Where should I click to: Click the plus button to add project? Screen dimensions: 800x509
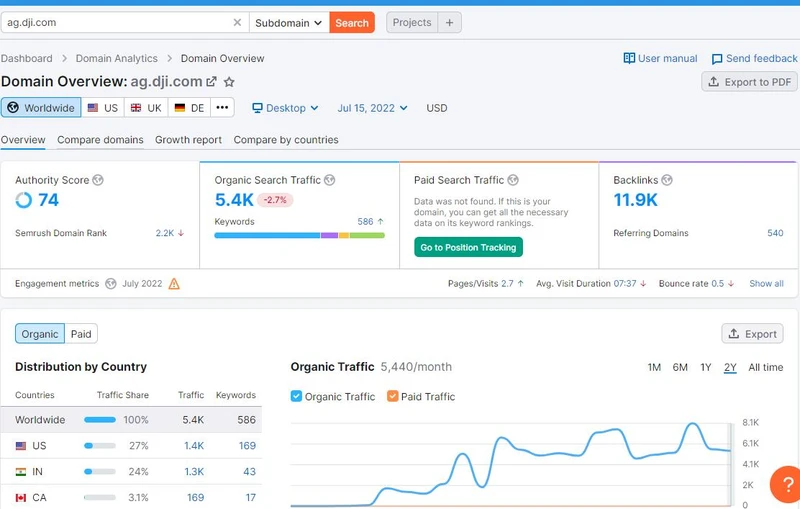449,22
